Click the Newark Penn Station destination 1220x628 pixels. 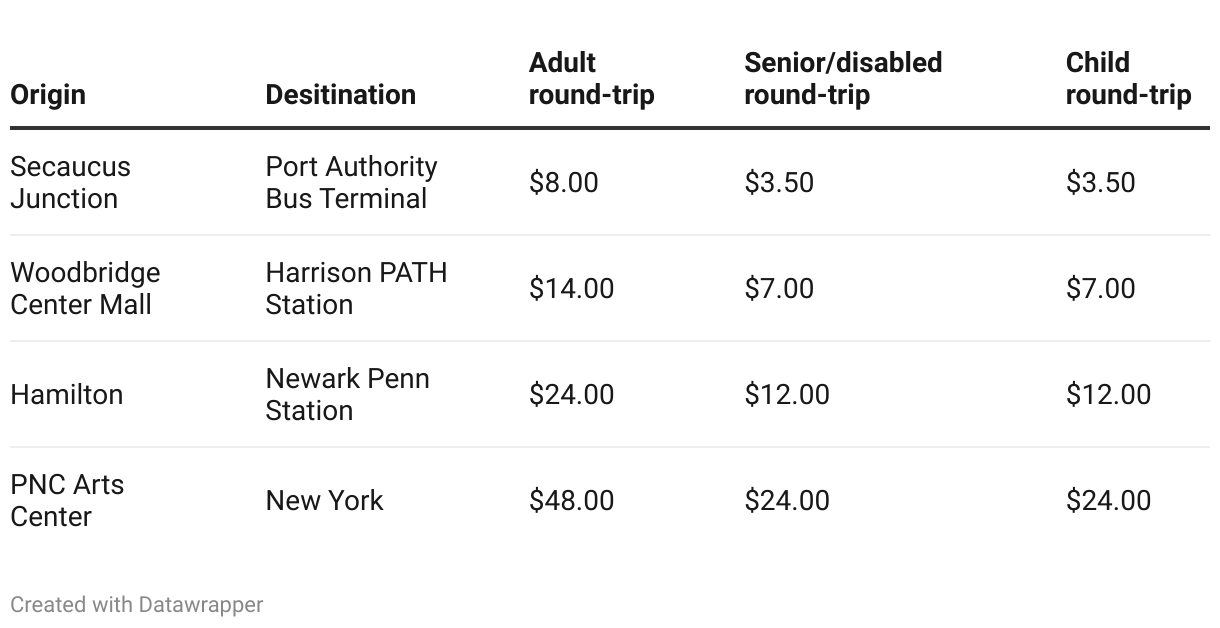pyautogui.click(x=347, y=394)
